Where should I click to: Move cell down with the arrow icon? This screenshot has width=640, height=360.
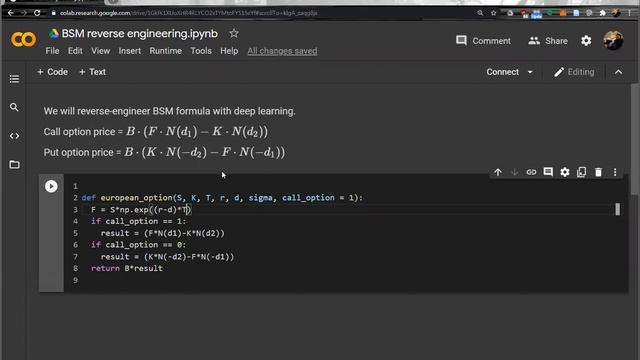pyautogui.click(x=514, y=172)
